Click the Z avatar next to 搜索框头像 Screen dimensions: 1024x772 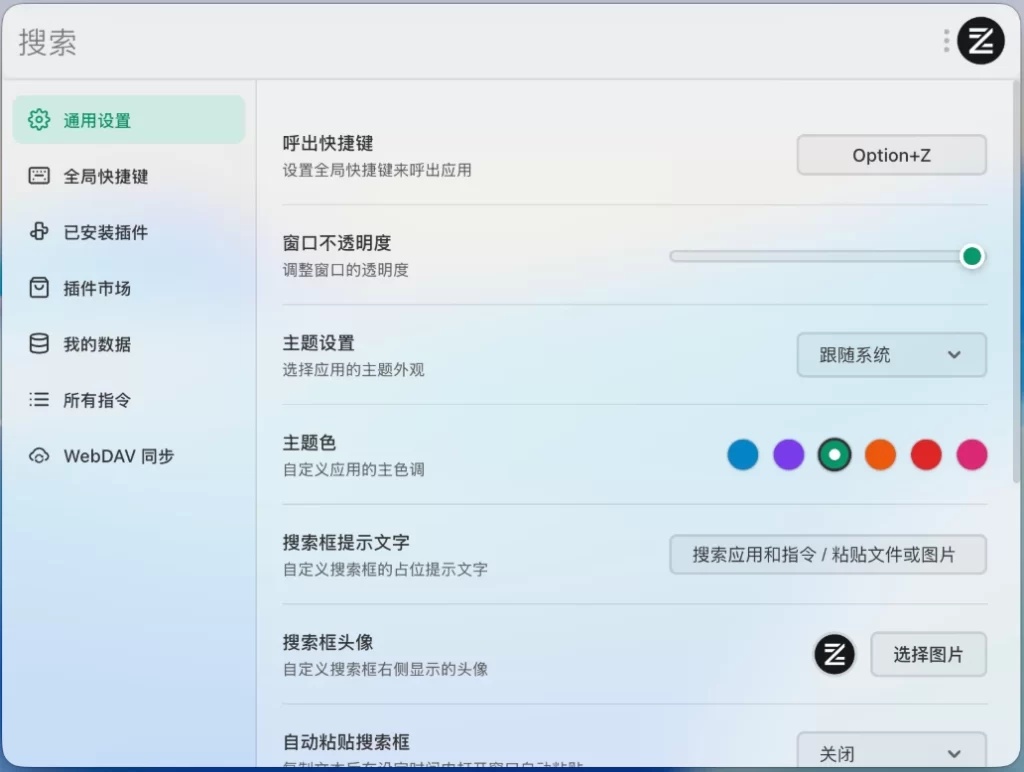point(834,655)
